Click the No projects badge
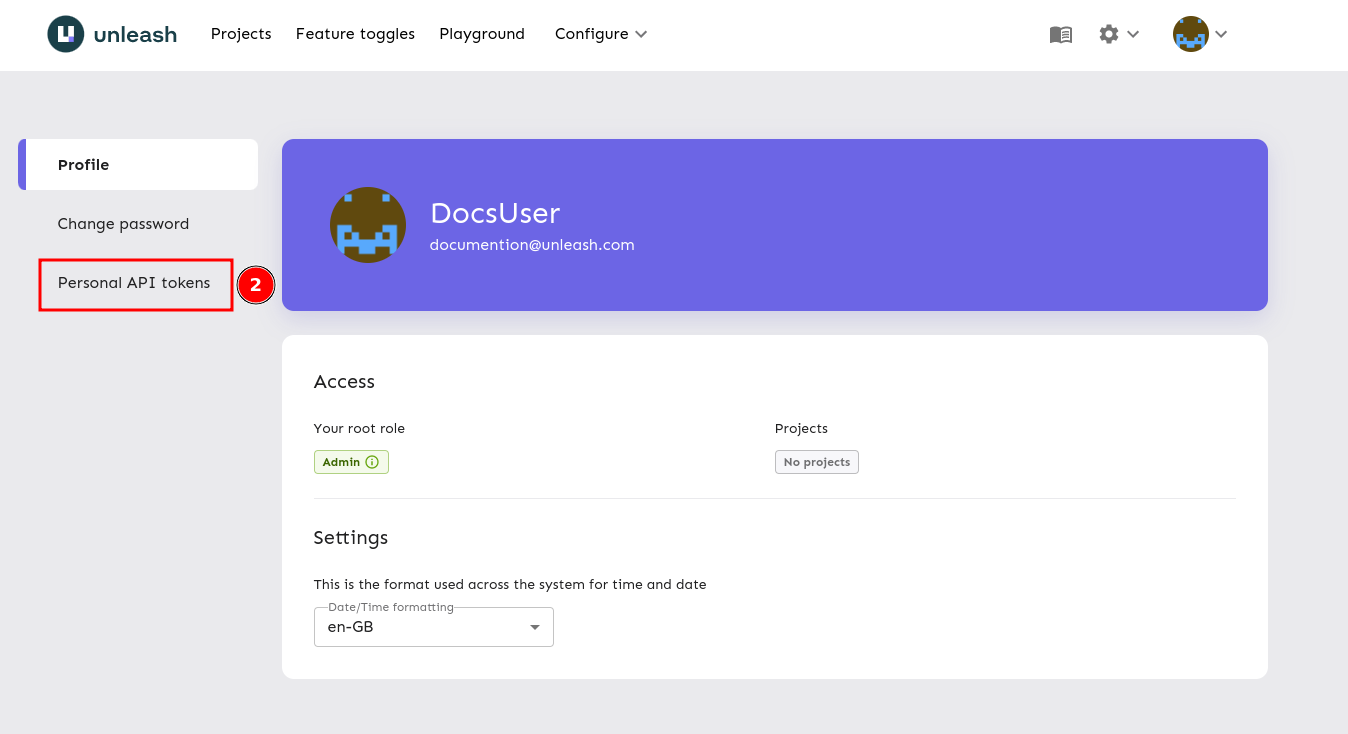This screenshot has height=734, width=1348. coord(816,462)
